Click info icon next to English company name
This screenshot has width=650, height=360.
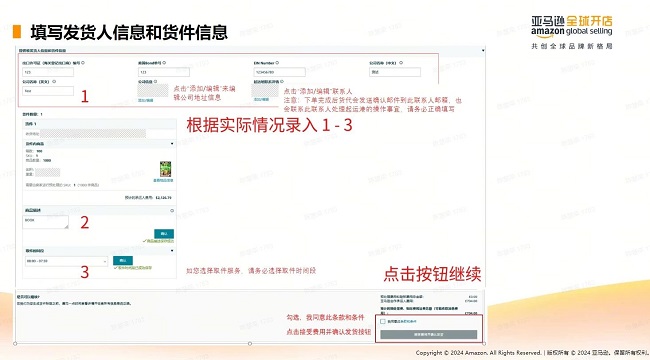click(54, 82)
